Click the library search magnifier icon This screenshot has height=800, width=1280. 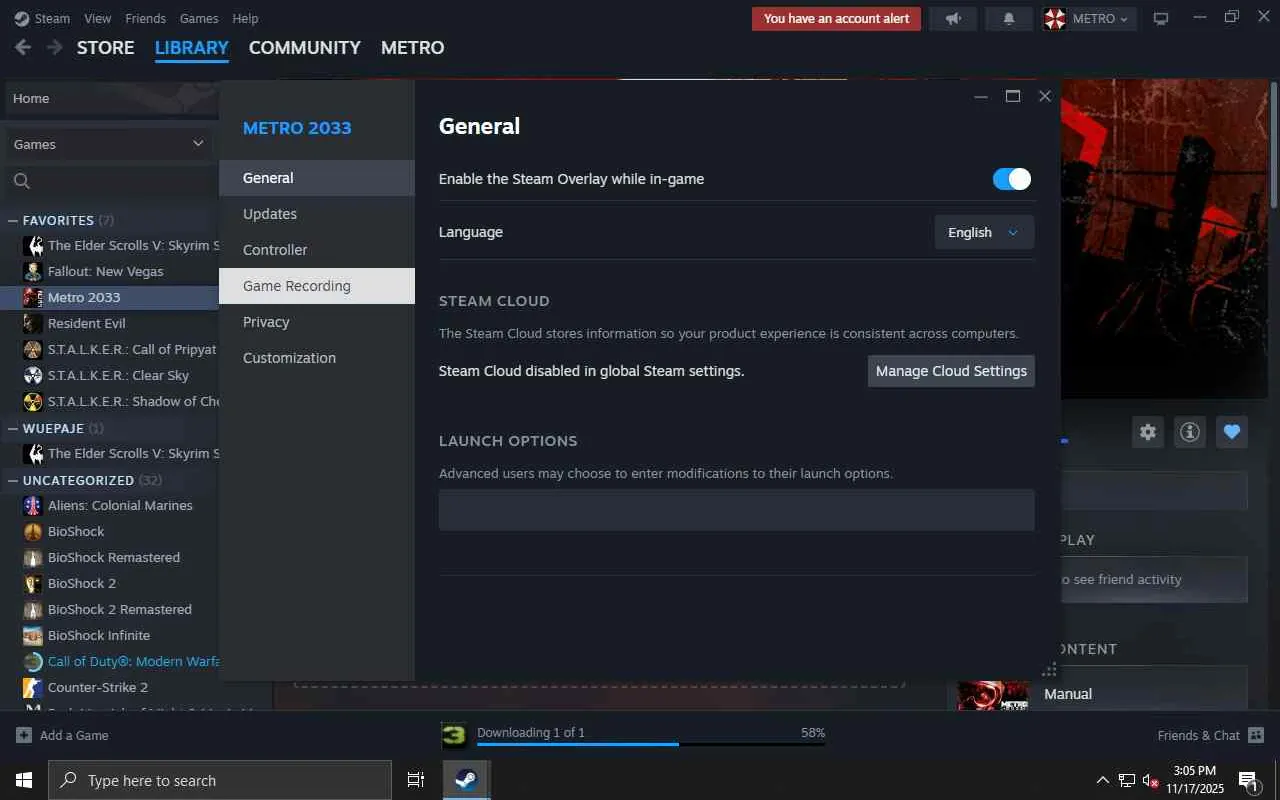tap(22, 181)
